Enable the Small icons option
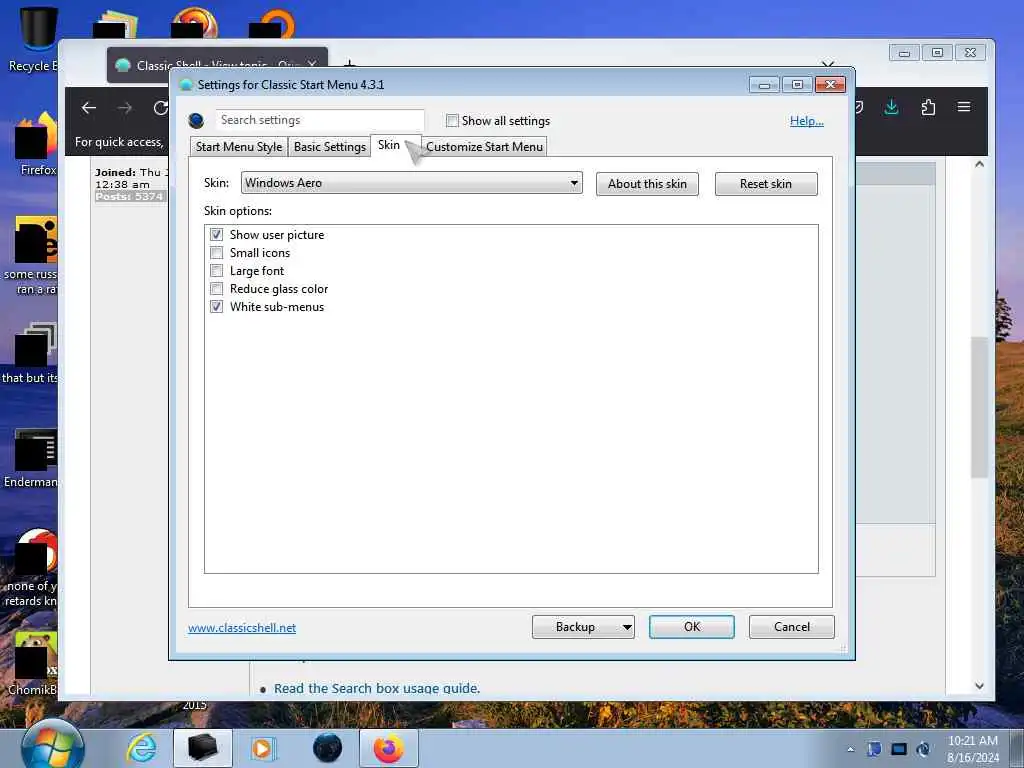Image resolution: width=1024 pixels, height=768 pixels. click(216, 253)
